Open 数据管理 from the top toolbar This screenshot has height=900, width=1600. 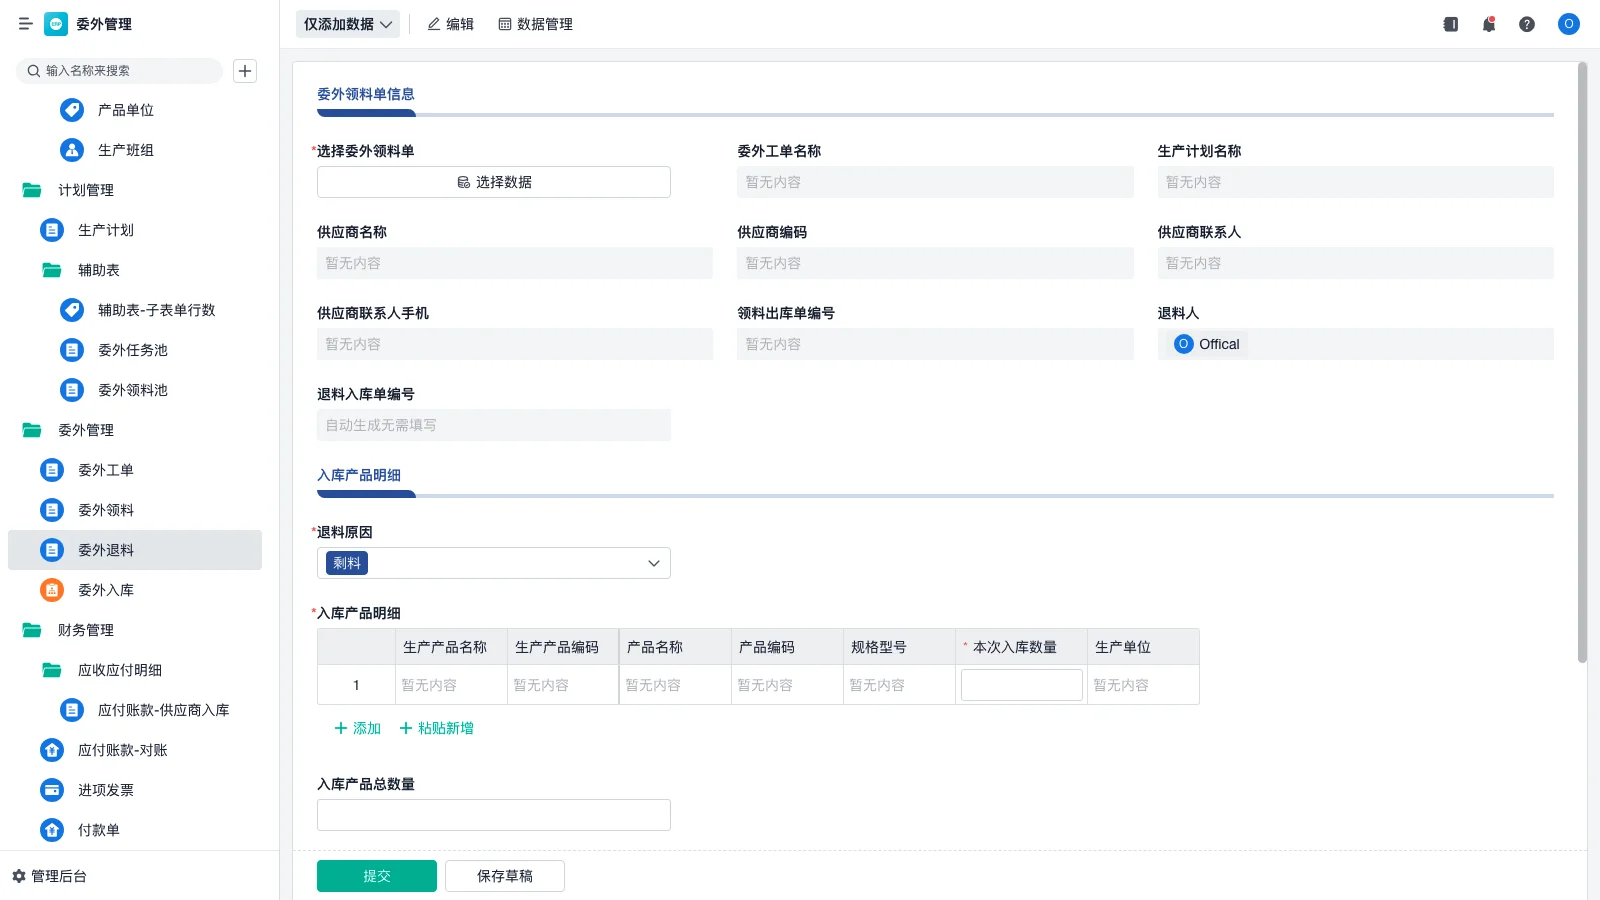[535, 24]
